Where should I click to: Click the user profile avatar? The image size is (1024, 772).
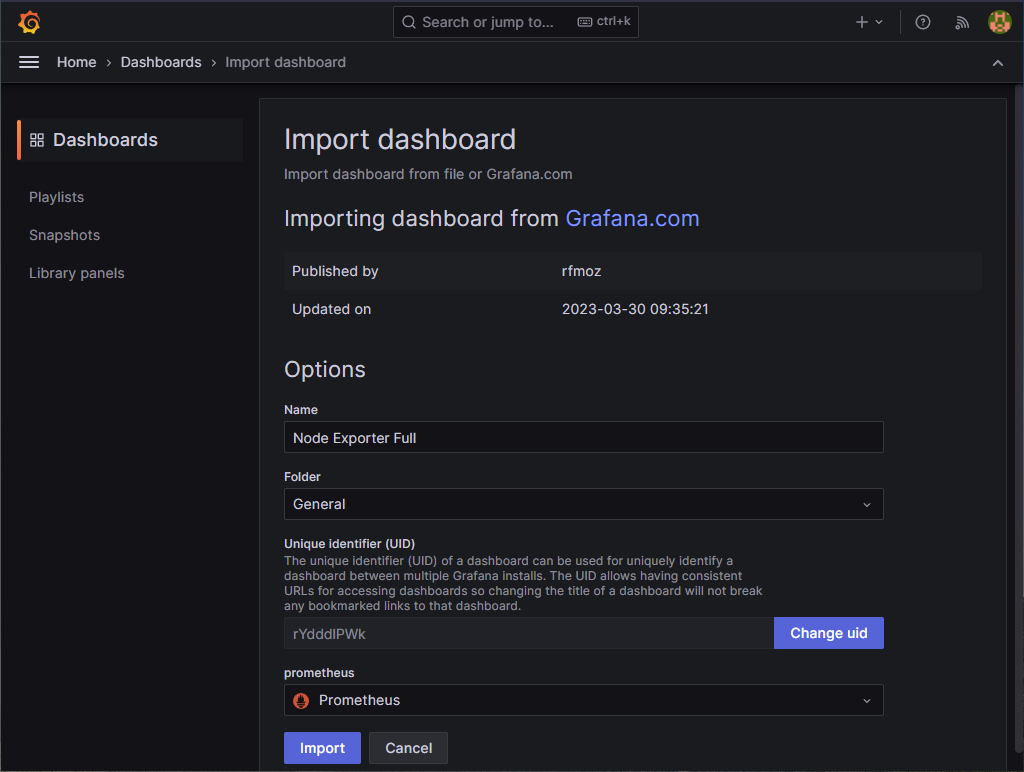(999, 21)
